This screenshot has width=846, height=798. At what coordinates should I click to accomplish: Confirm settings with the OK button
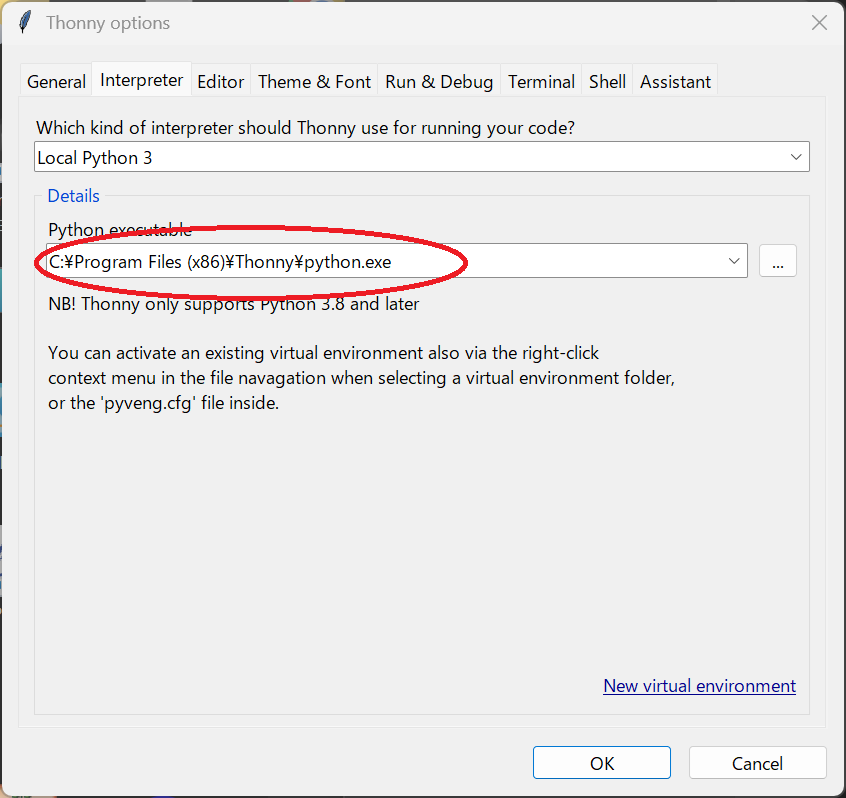click(x=602, y=763)
